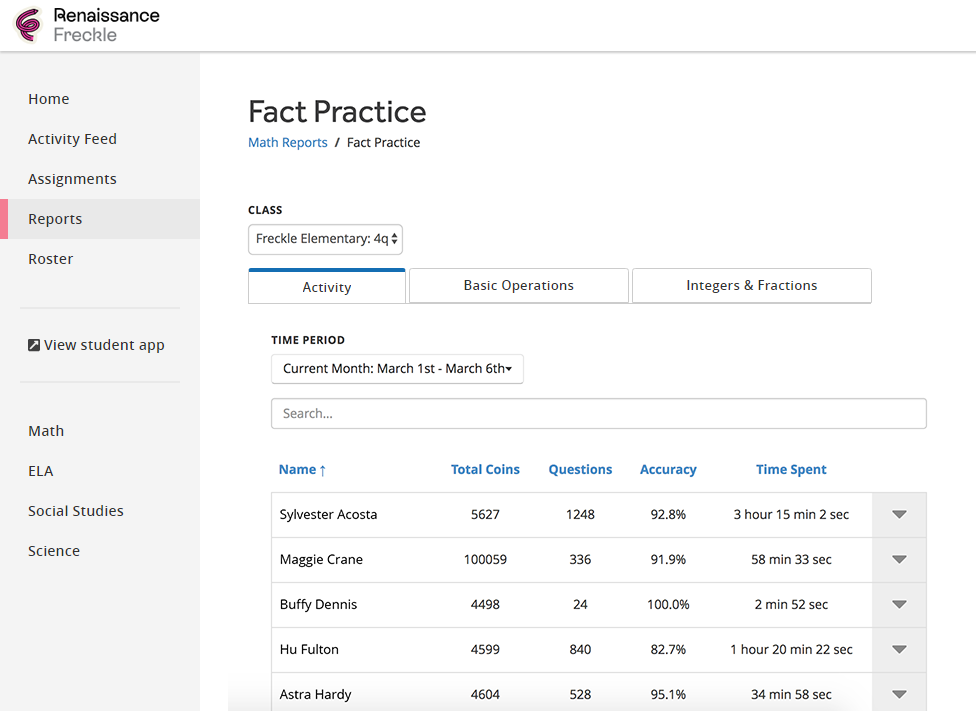Click the Freckle logo icon
The image size is (976, 711).
tap(27, 25)
